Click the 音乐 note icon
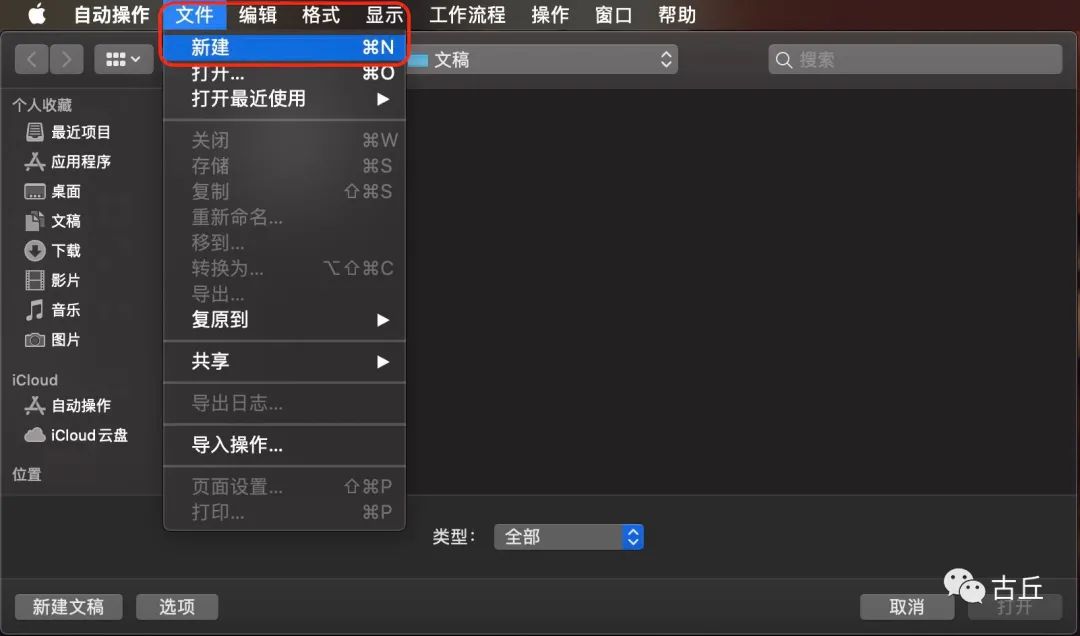 pyautogui.click(x=34, y=309)
